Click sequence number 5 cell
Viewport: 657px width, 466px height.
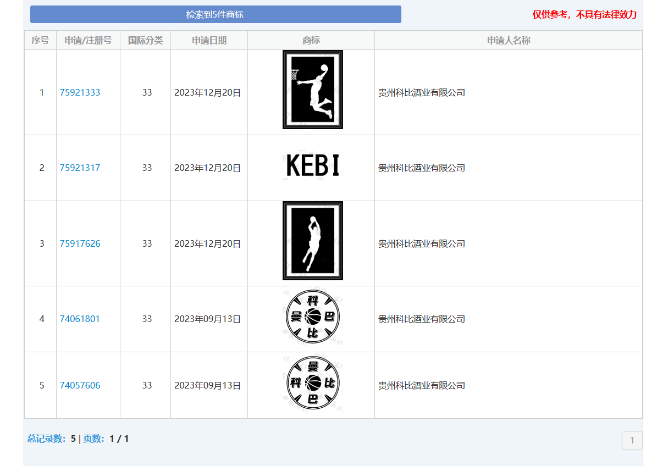41,386
